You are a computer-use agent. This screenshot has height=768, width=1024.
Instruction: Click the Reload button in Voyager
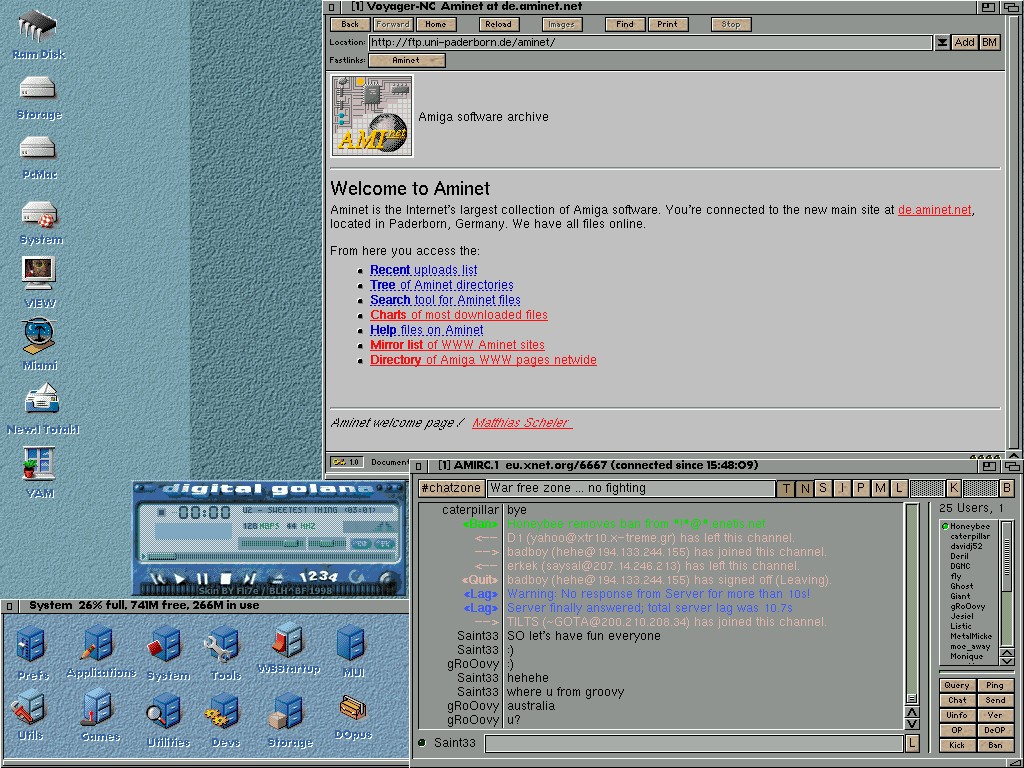498,24
